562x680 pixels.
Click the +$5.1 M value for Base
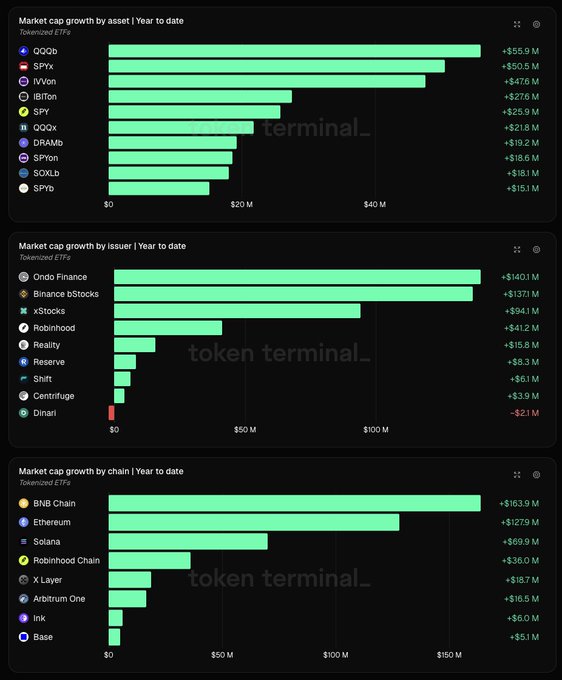coord(524,637)
